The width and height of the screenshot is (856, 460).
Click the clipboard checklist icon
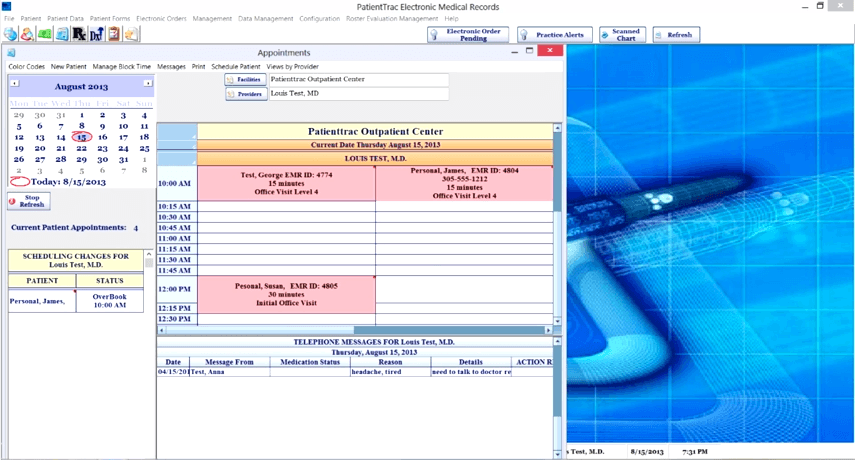tap(114, 34)
